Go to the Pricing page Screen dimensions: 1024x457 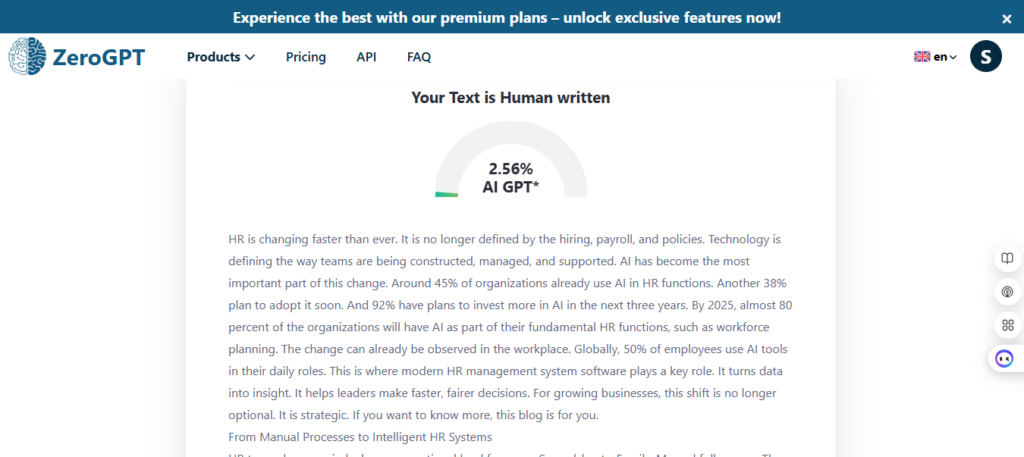[x=306, y=57]
